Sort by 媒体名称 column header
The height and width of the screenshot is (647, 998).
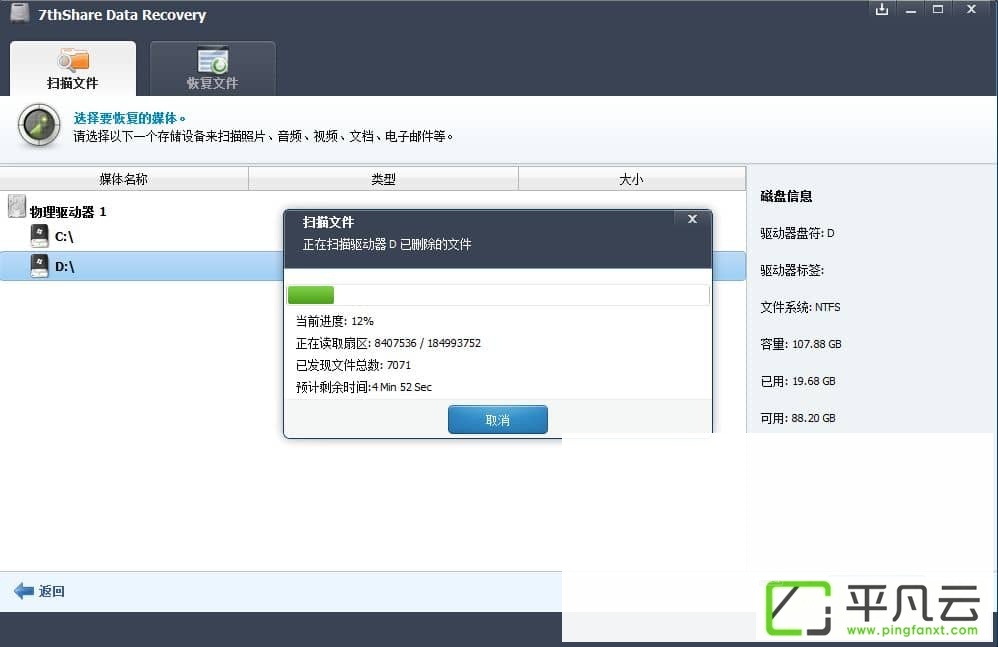tap(124, 179)
